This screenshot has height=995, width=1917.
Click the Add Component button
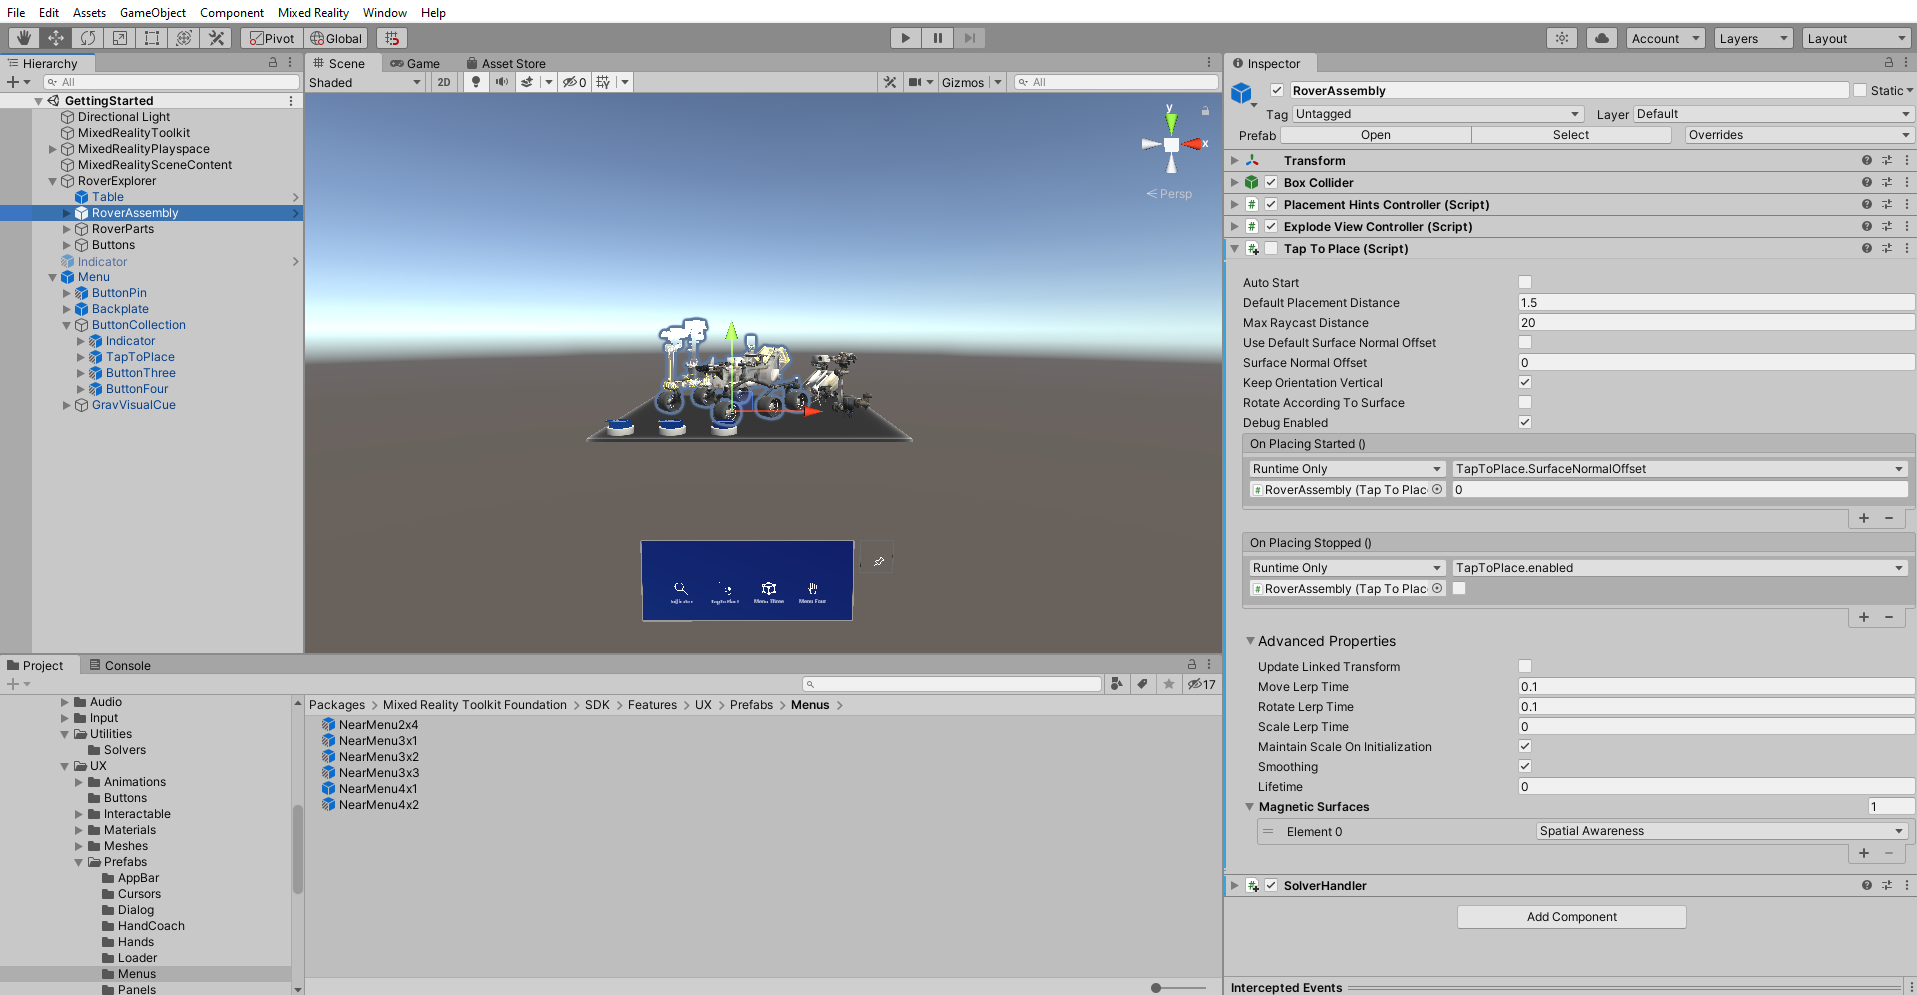pos(1571,917)
